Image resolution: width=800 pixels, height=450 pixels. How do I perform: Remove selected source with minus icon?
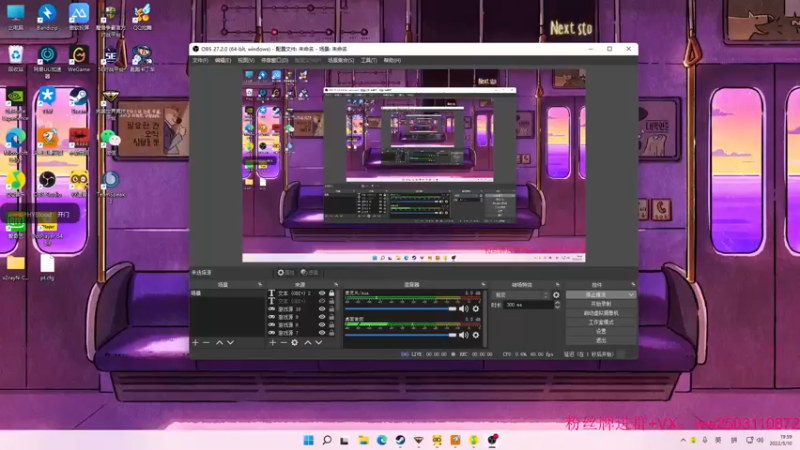point(284,342)
